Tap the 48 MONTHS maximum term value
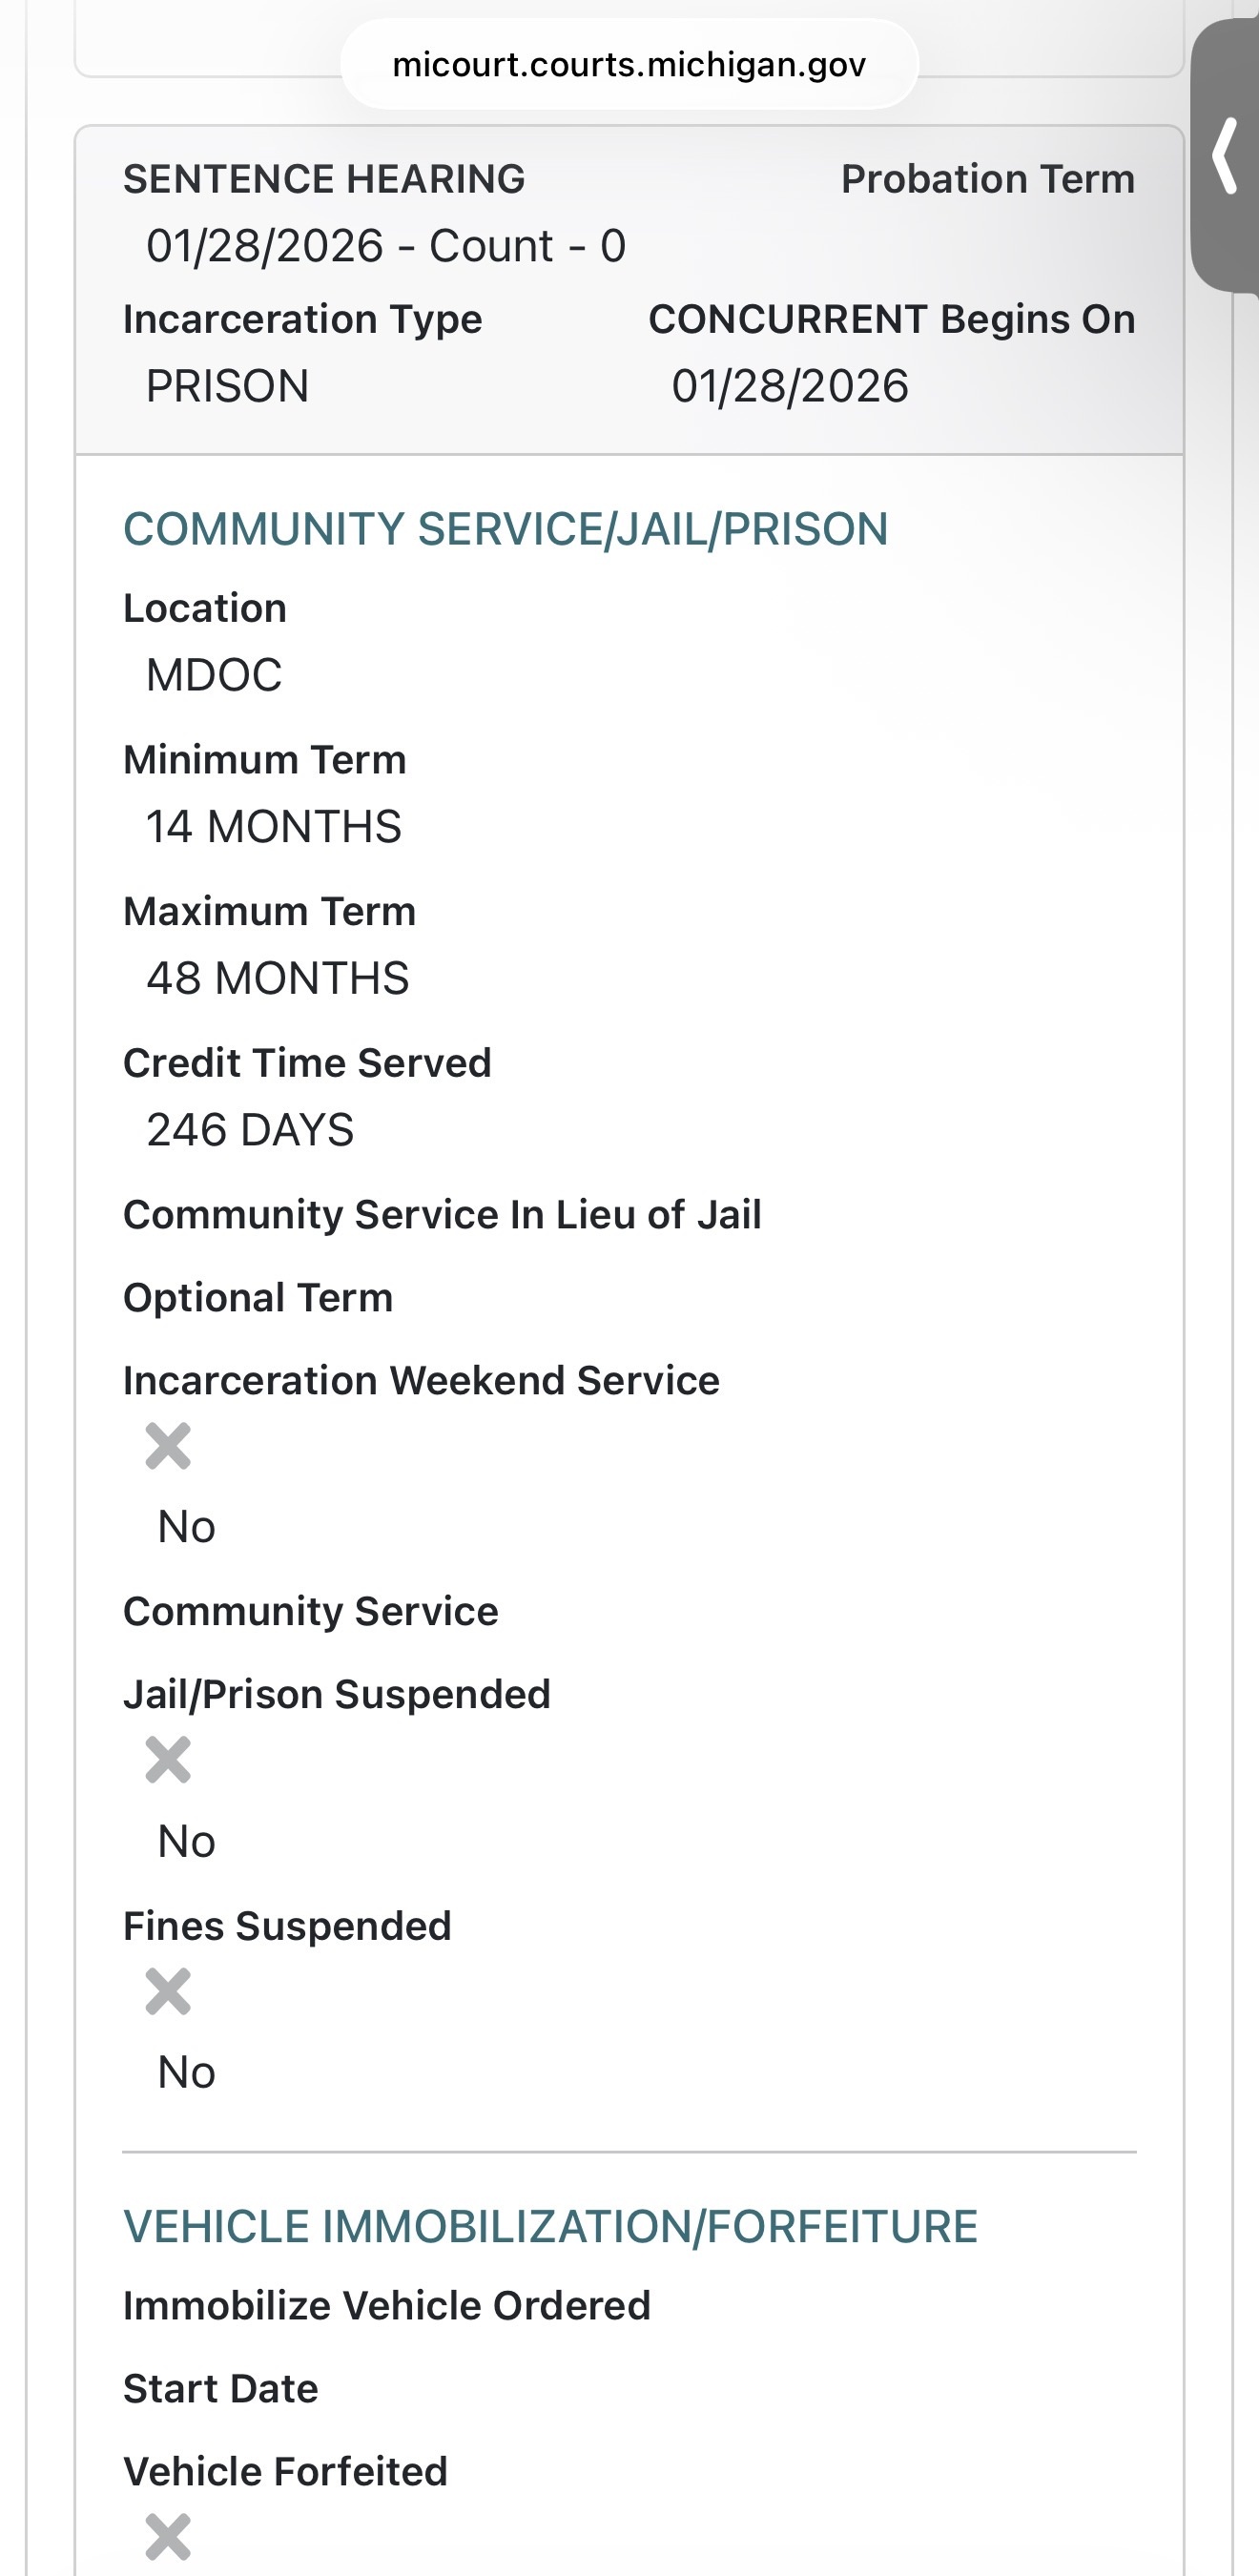Image resolution: width=1259 pixels, height=2576 pixels. [277, 978]
